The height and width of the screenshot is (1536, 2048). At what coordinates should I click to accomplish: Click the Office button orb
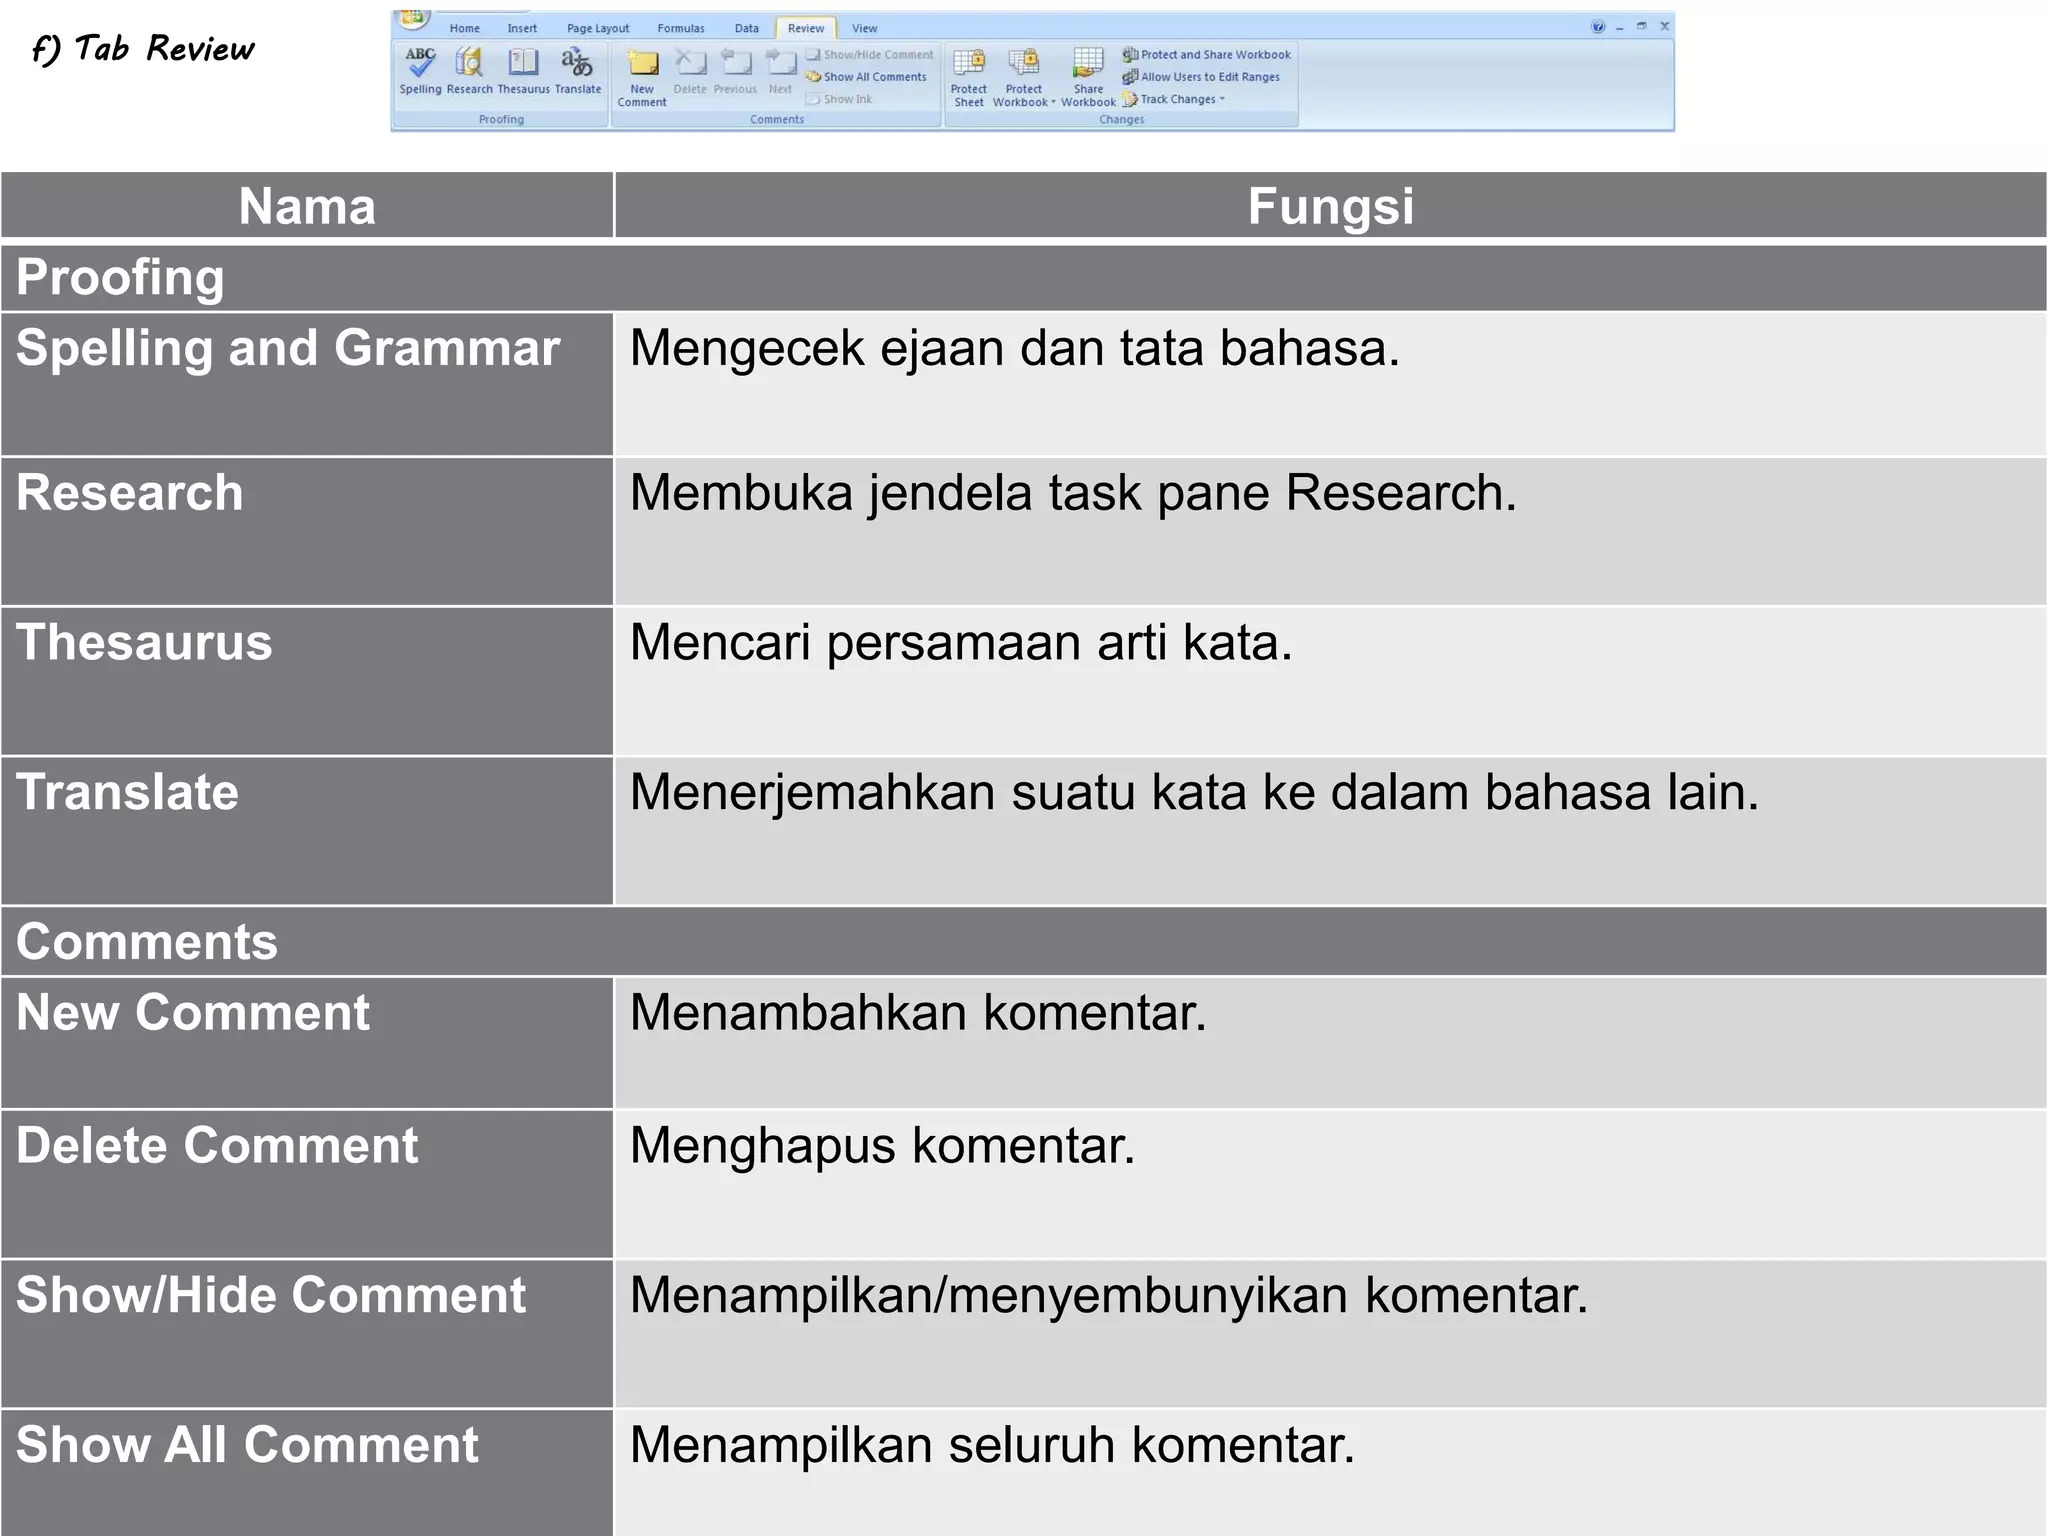(413, 19)
